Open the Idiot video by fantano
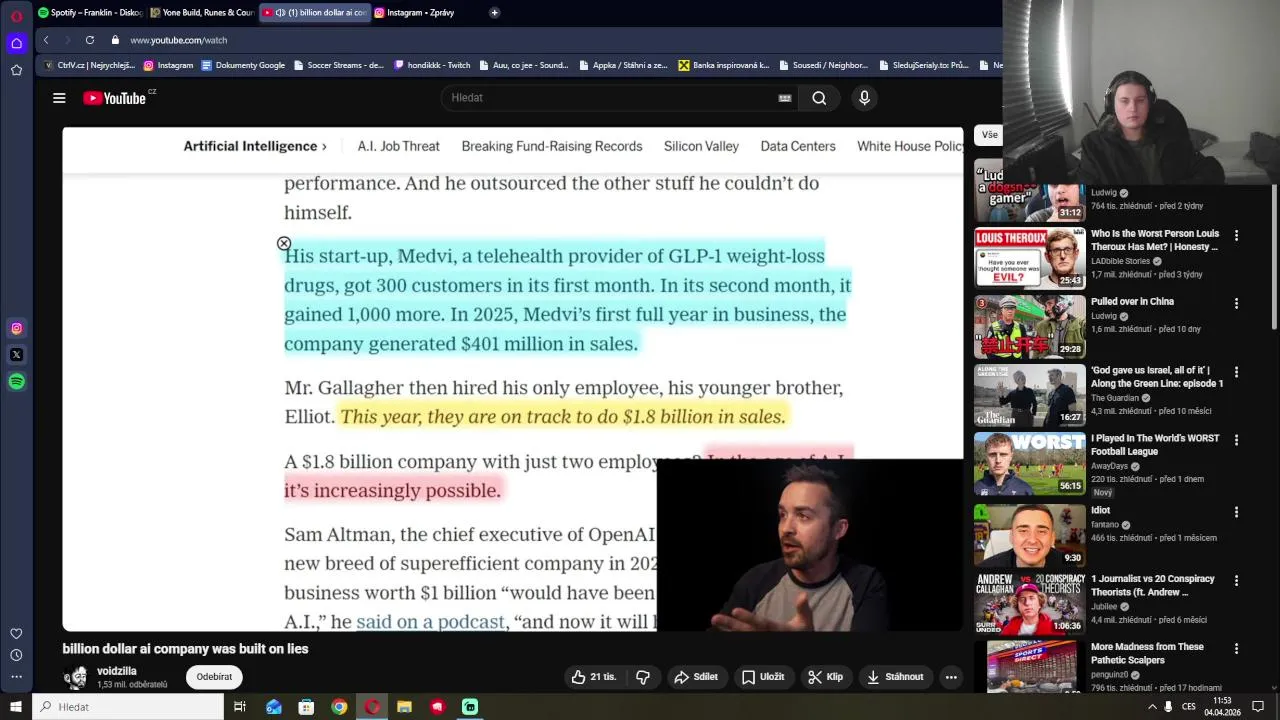Image resolution: width=1280 pixels, height=720 pixels. point(1030,535)
